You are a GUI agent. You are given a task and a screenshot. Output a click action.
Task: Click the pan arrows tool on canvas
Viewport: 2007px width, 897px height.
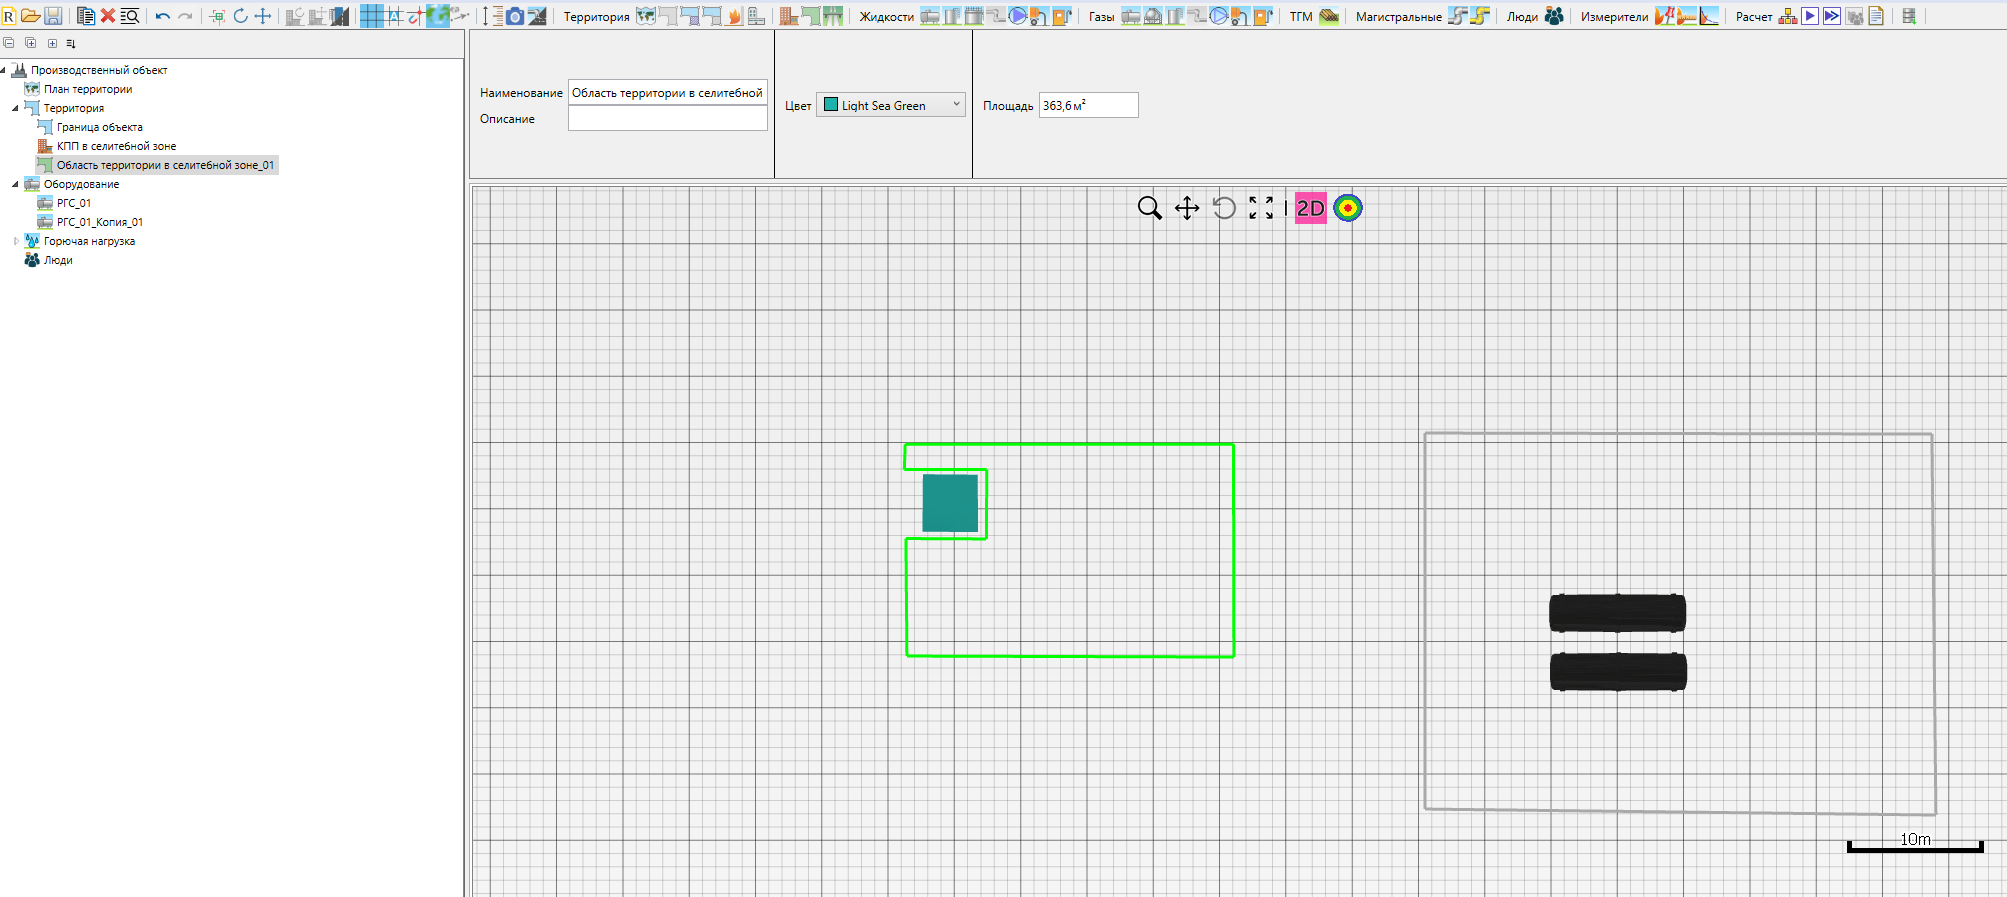click(1187, 208)
